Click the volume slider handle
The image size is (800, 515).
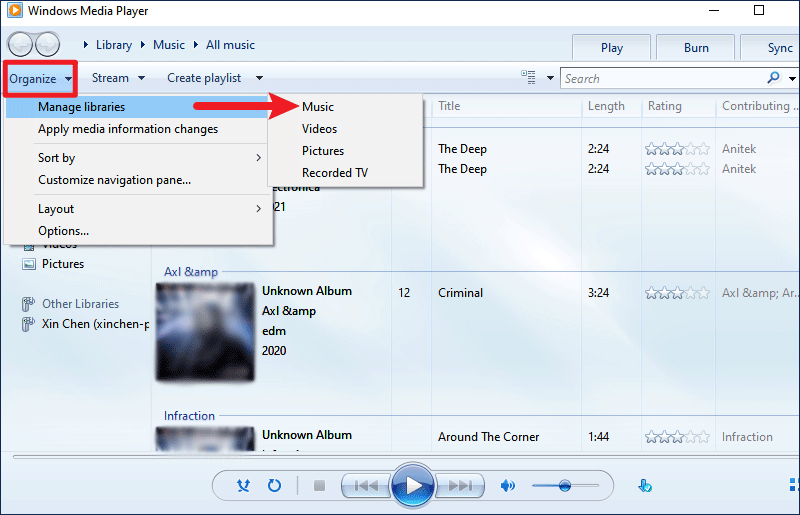(565, 485)
